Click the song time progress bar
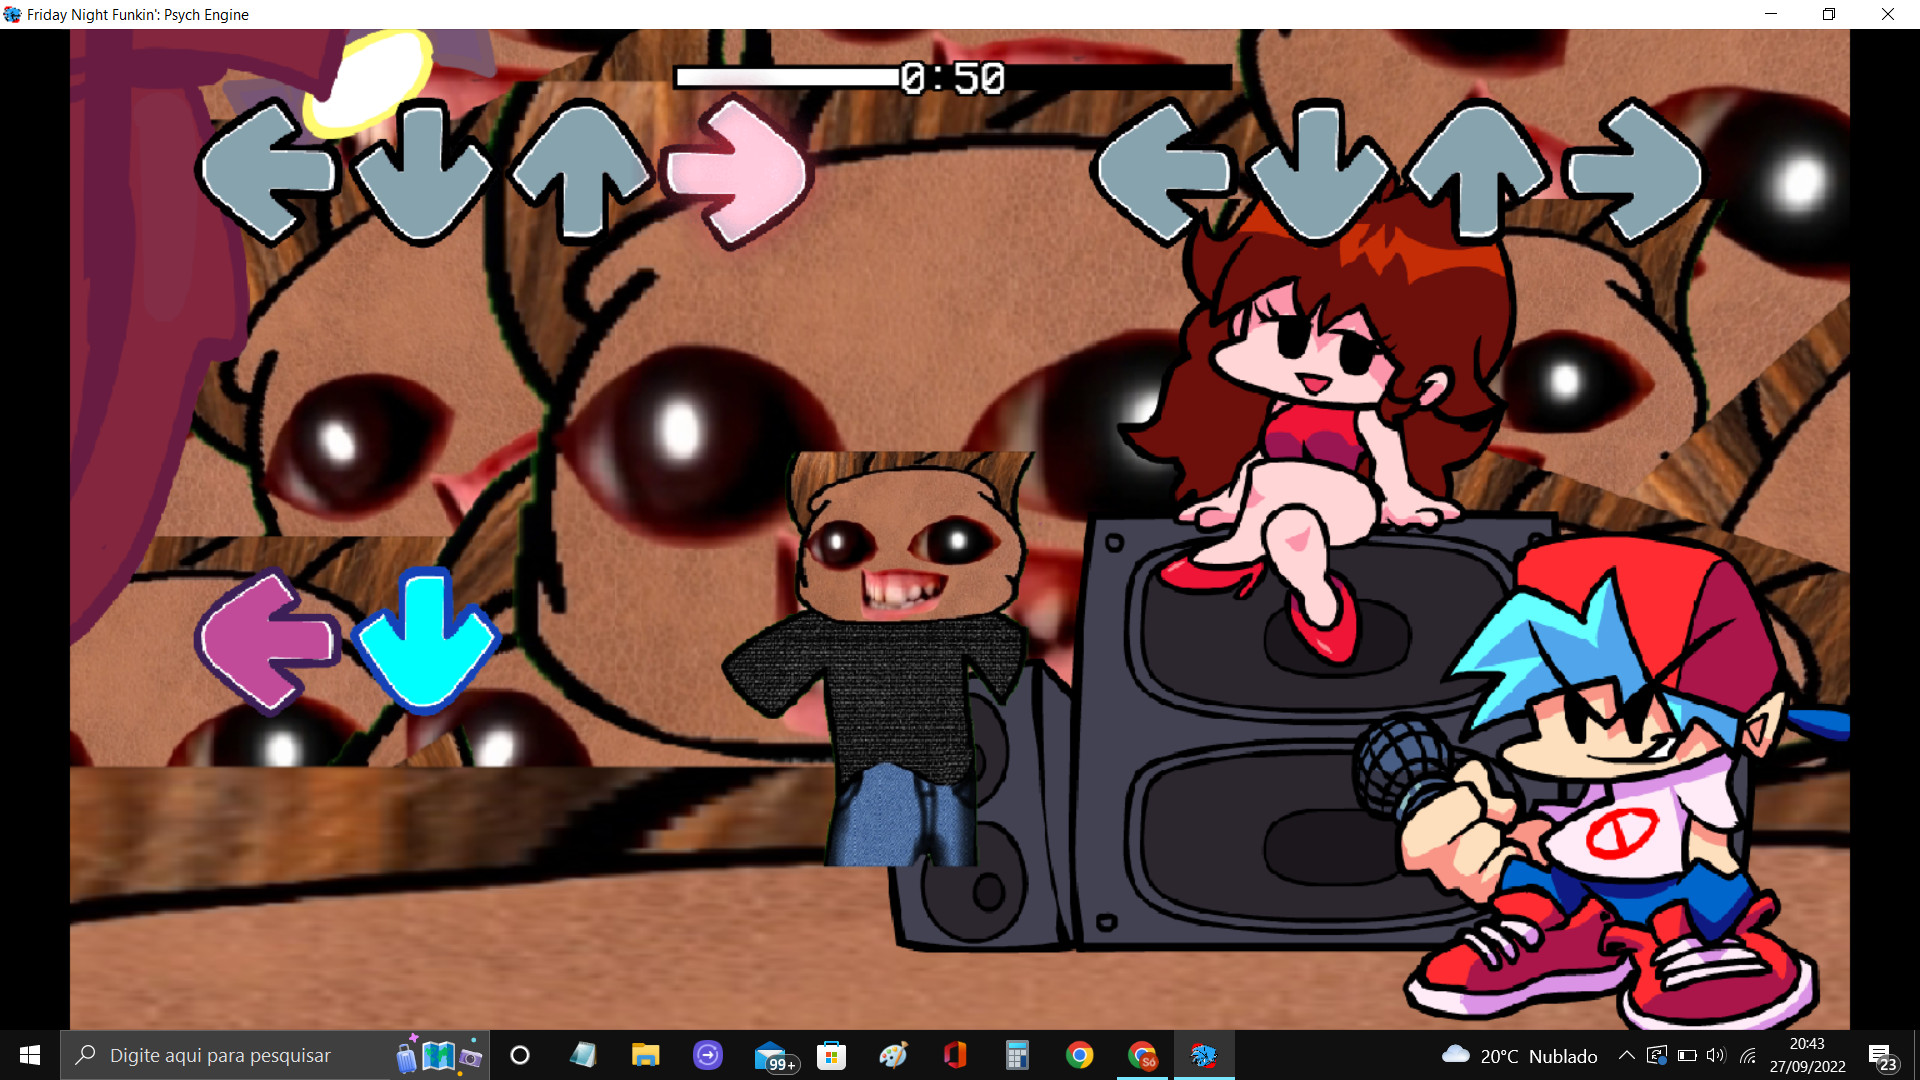 coord(952,77)
